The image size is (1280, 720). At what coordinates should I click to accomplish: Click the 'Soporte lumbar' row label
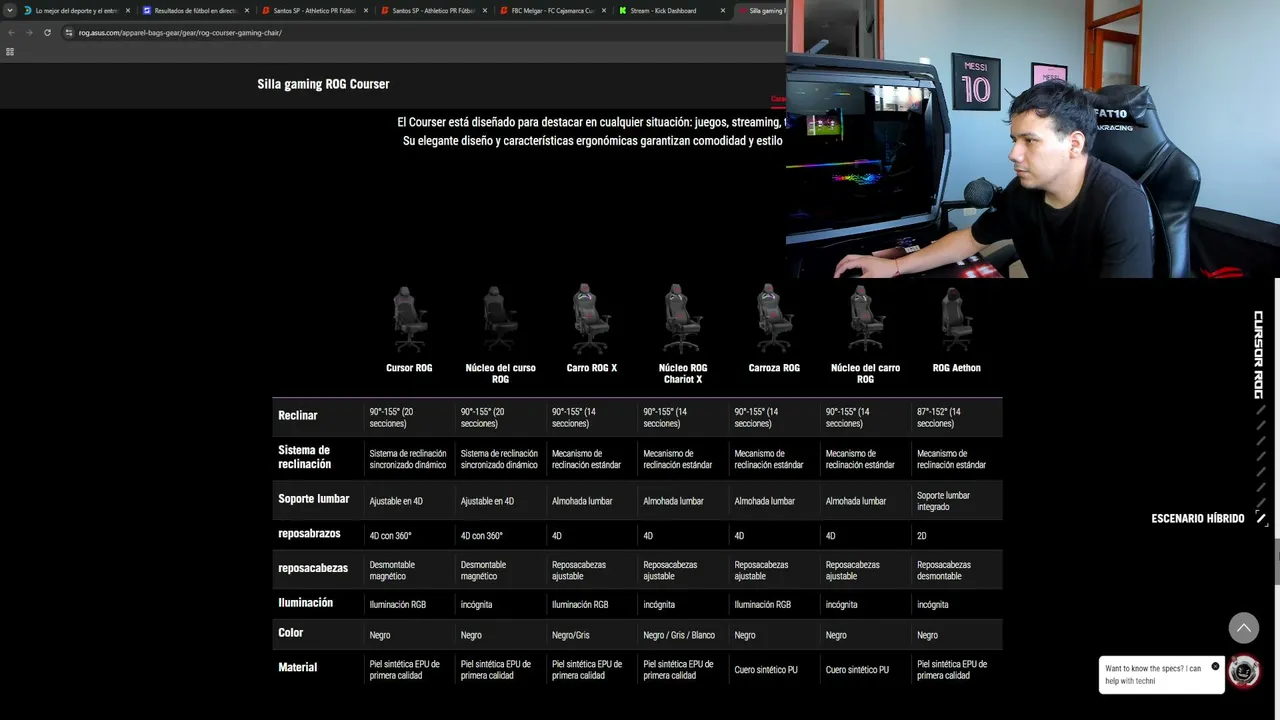tap(314, 499)
